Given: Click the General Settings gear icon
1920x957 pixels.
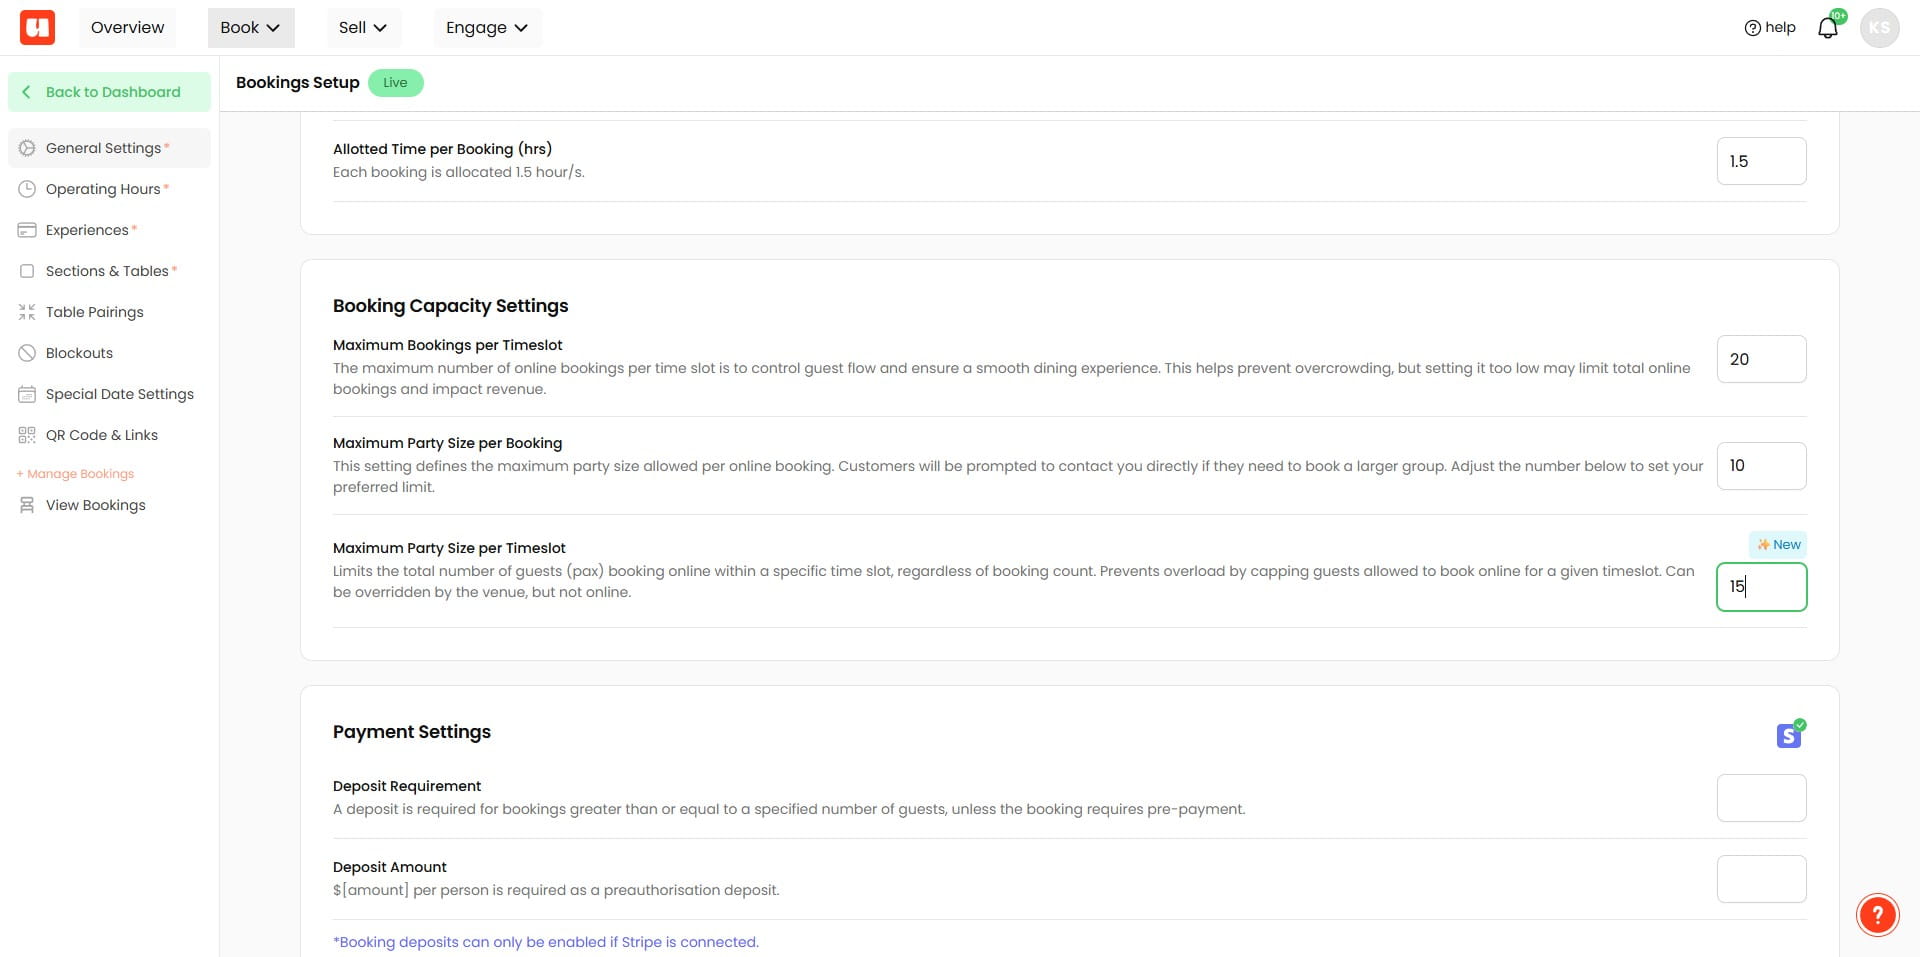Looking at the screenshot, I should click(x=27, y=148).
